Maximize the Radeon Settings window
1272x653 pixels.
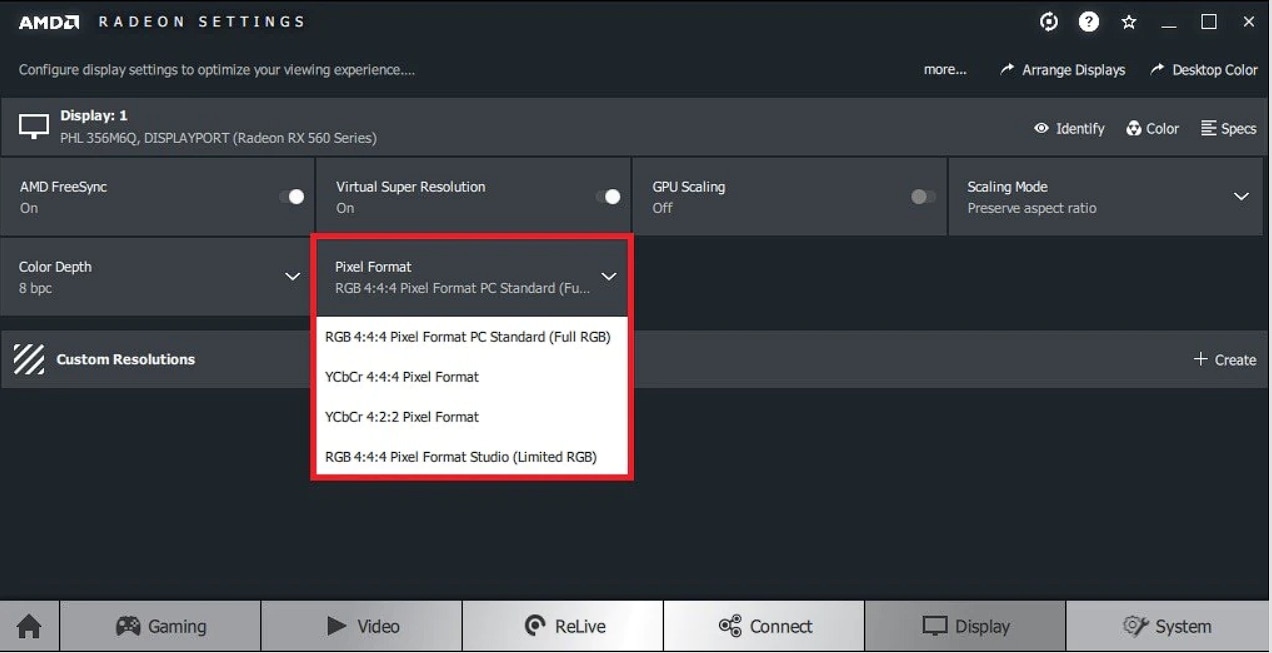click(1209, 22)
